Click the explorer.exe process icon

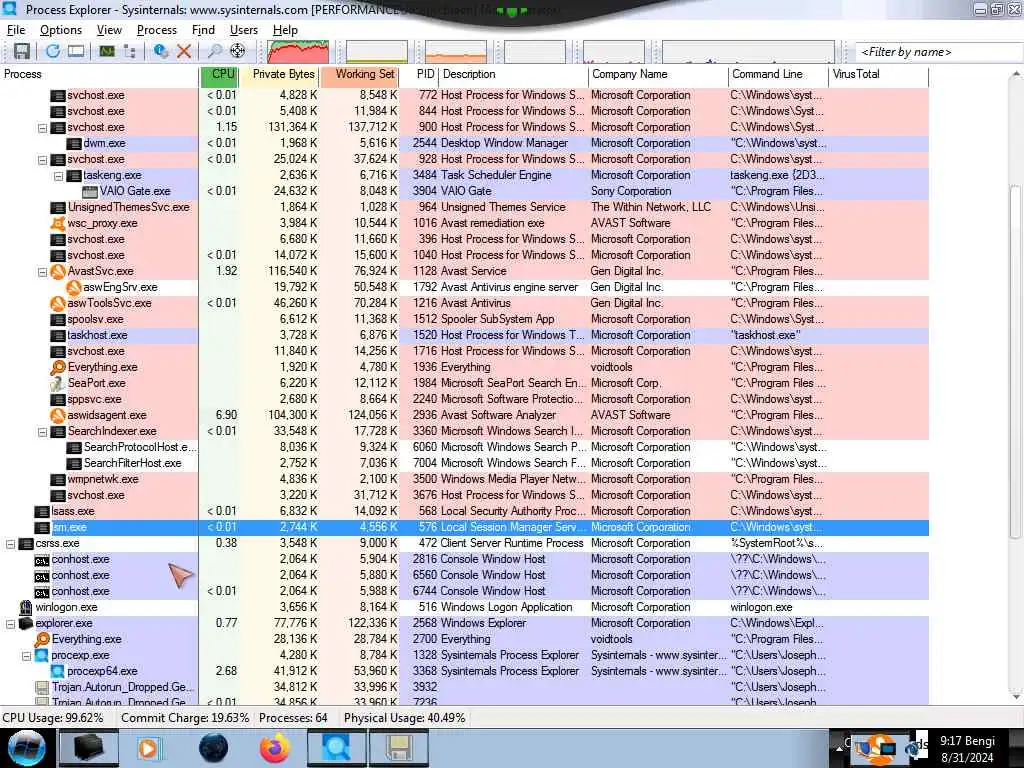pos(26,624)
